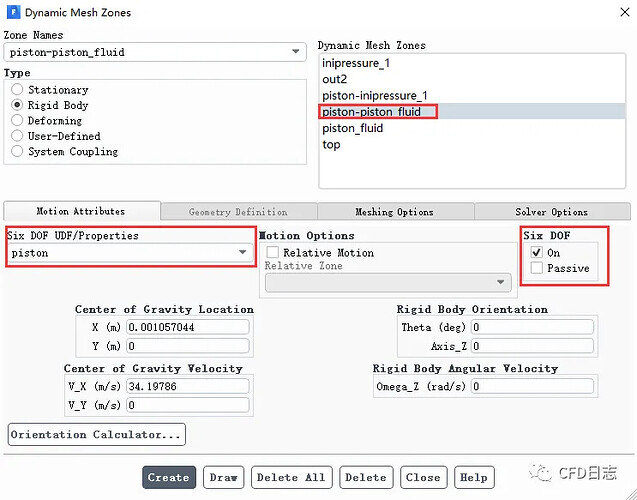Choose the User-Defined type option
Viewport: 637px width, 500px height.
click(17, 136)
